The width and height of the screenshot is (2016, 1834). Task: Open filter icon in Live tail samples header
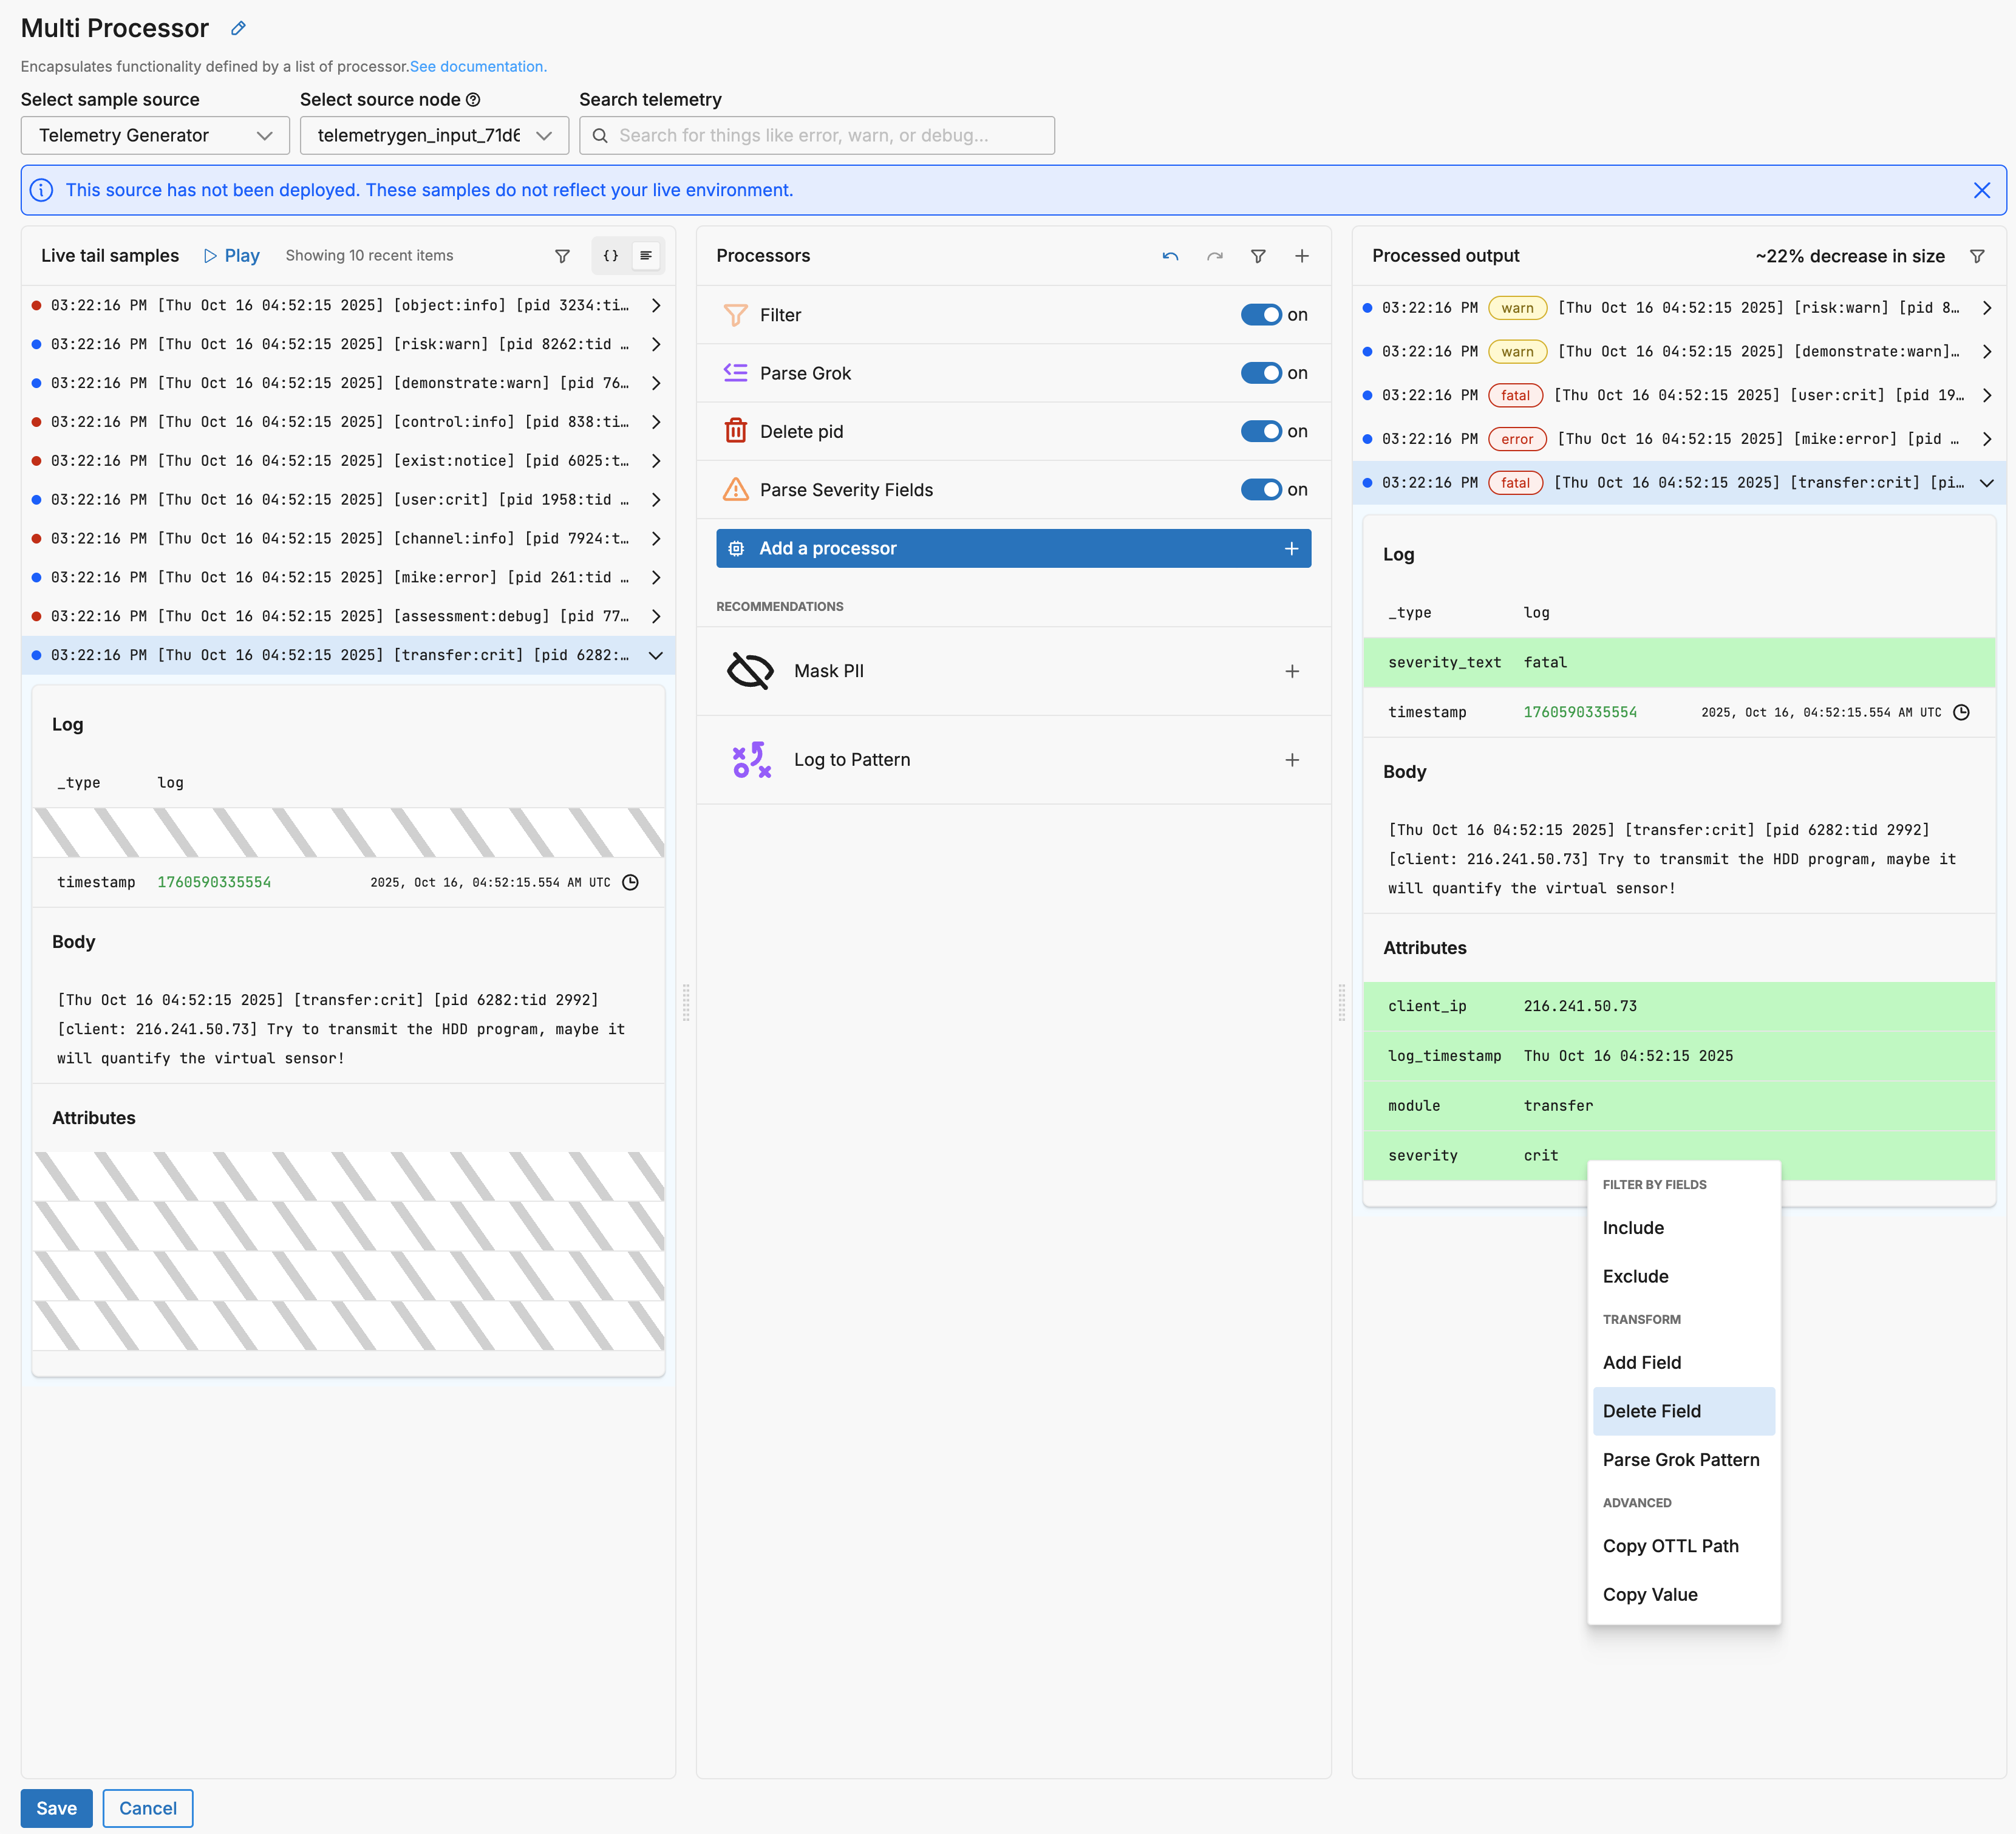click(x=562, y=256)
